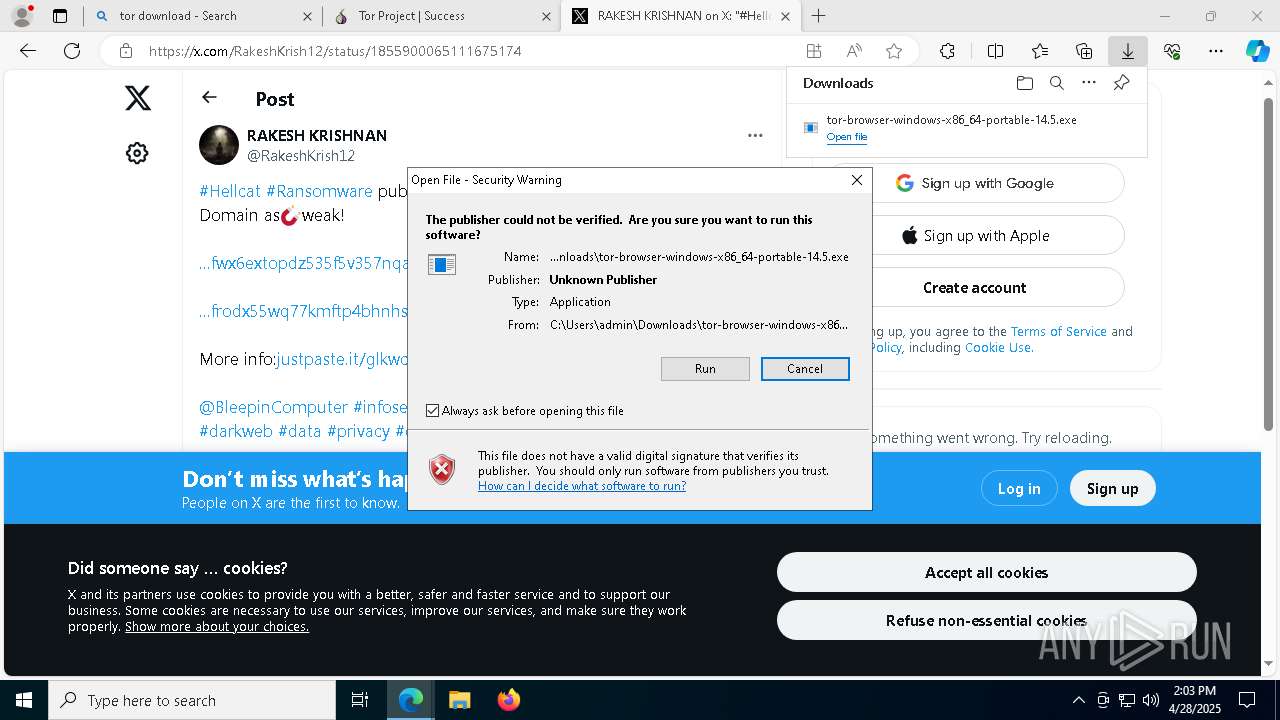
Task: Open the @BleepinComputer mention
Action: tap(273, 407)
